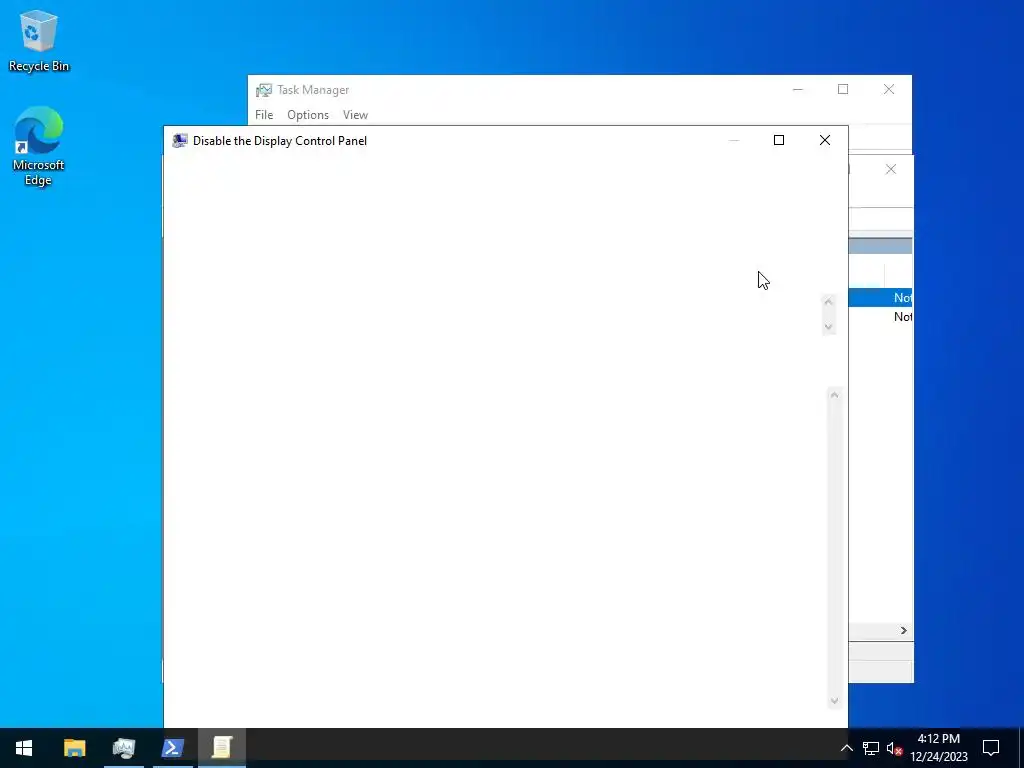
Task: Click the lower pane scroll up arrow
Action: pyautogui.click(x=834, y=395)
